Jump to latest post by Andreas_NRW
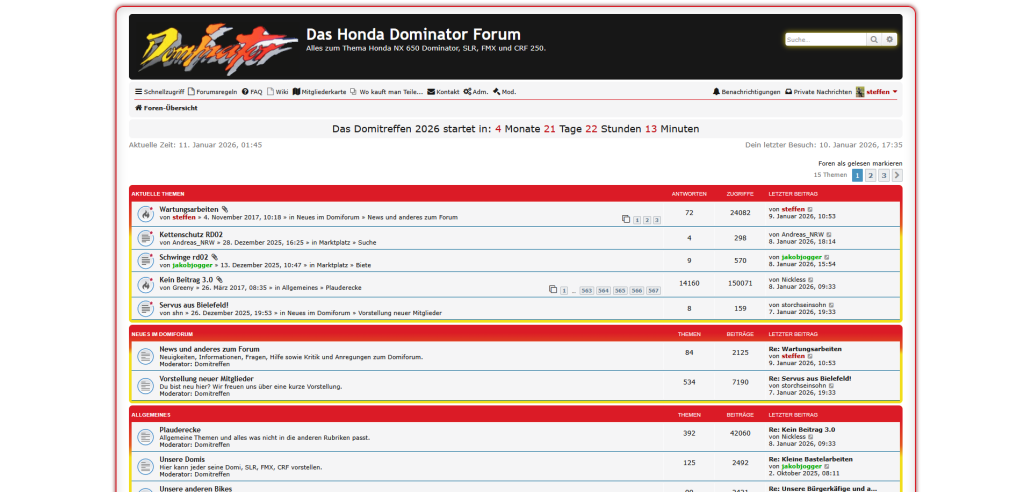This screenshot has height=492, width=1024. (829, 234)
